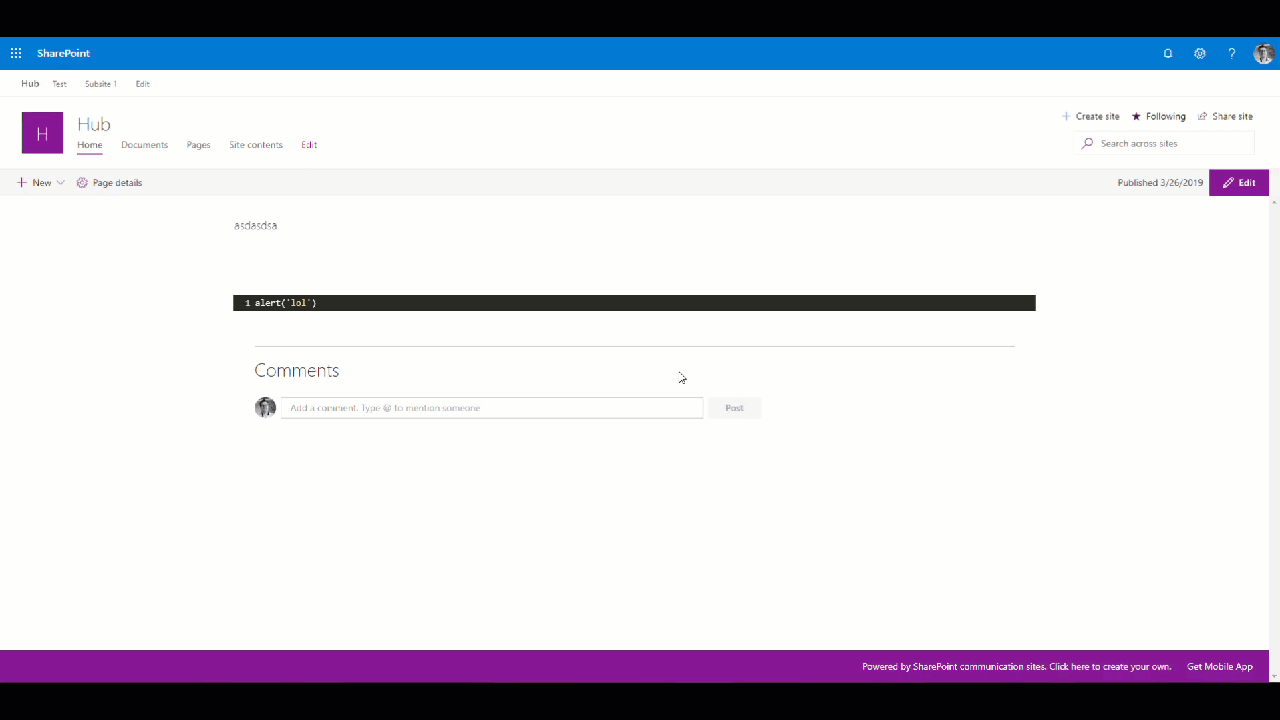Click the Hub site logo tile
1280x720 pixels.
42,133
